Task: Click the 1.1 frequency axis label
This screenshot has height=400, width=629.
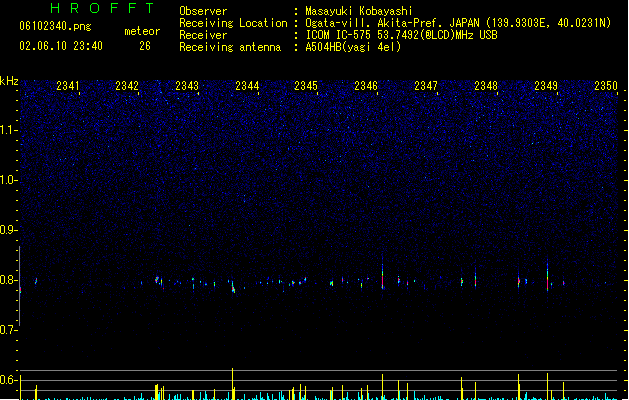Action: pos(8,130)
